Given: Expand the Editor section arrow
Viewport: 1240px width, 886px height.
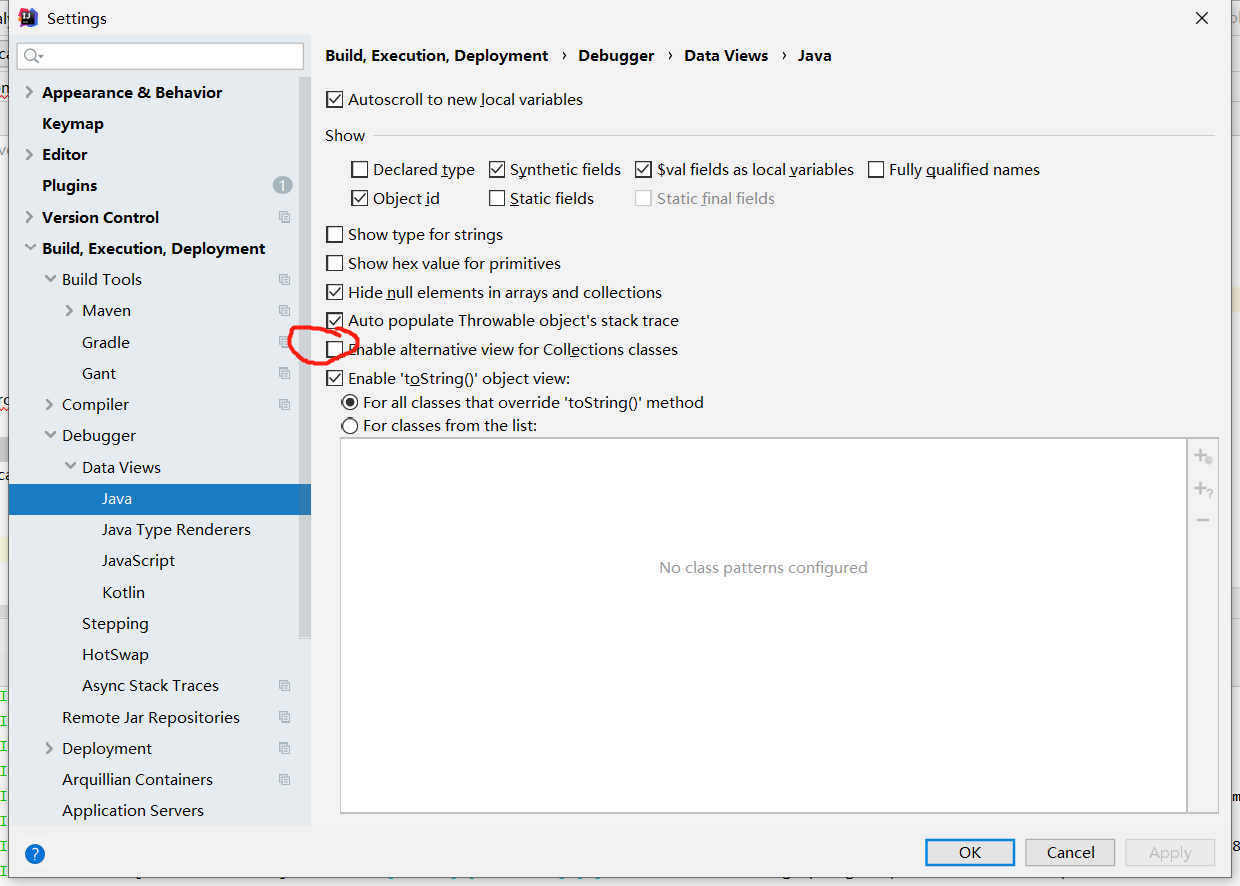Looking at the screenshot, I should pyautogui.click(x=29, y=155).
